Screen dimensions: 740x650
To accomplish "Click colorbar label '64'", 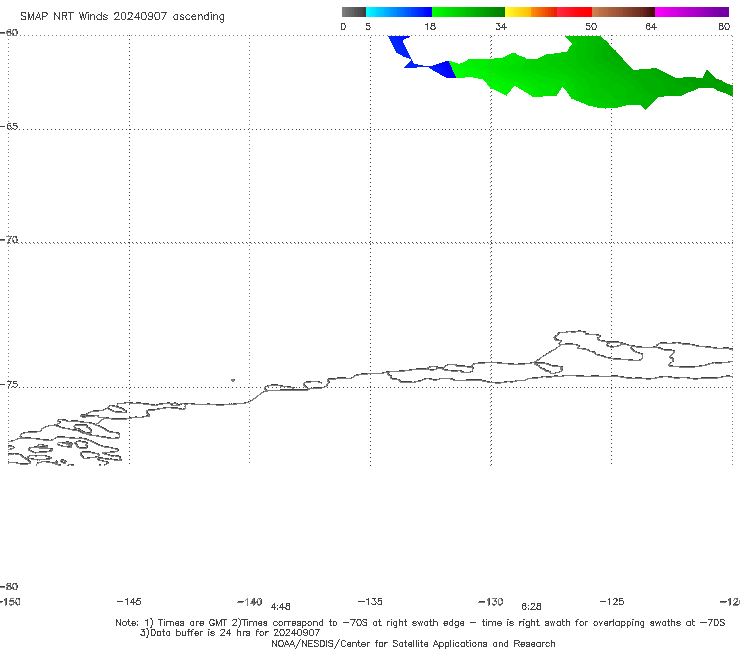I will [x=651, y=26].
